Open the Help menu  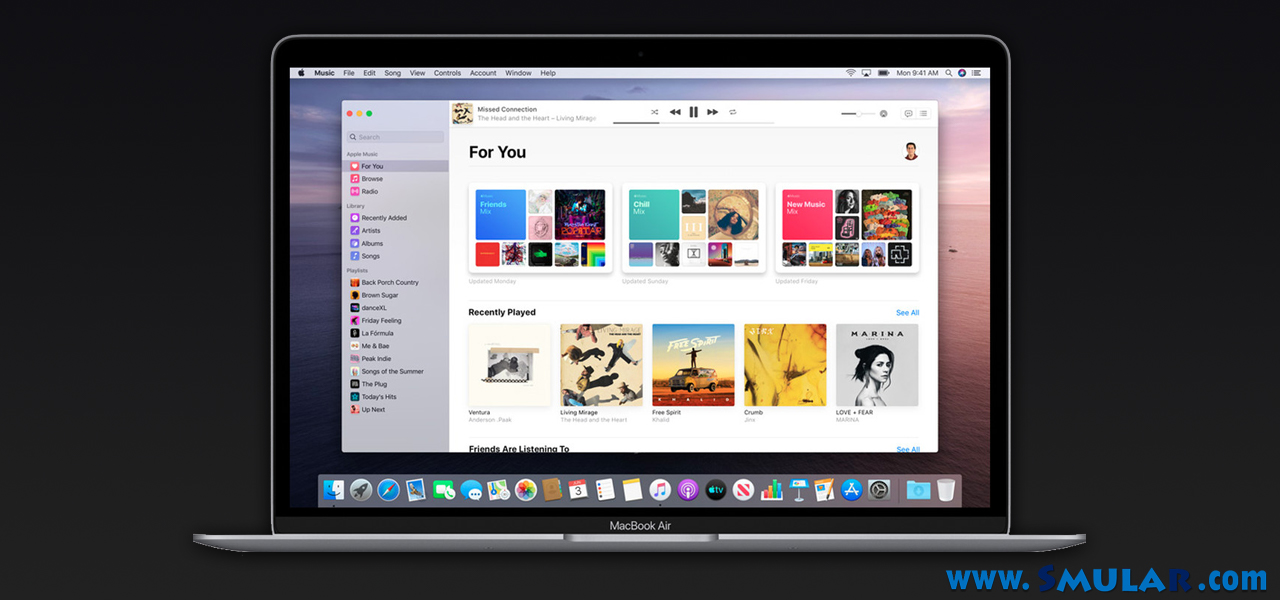click(x=548, y=73)
